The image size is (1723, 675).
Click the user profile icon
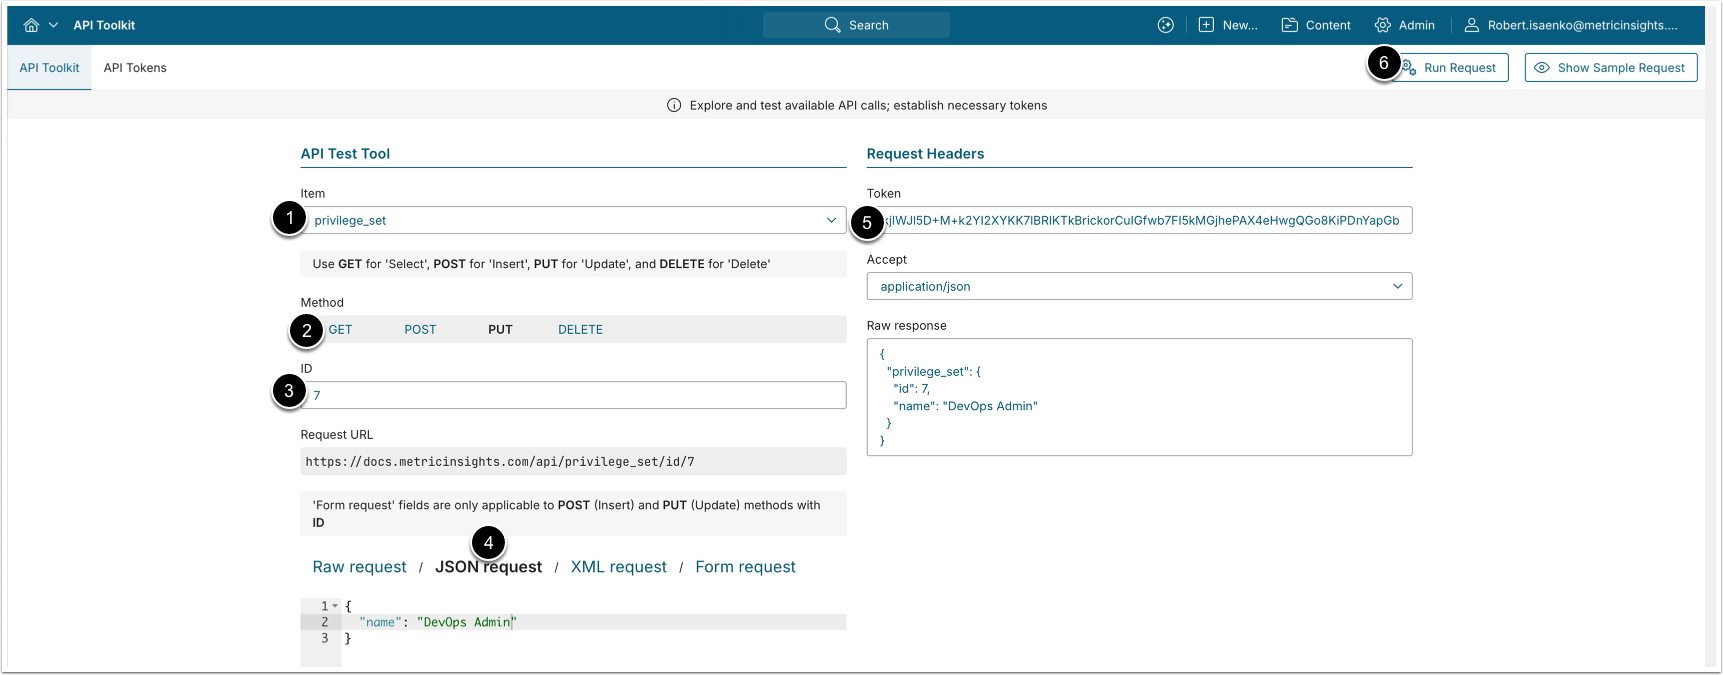coord(1472,25)
